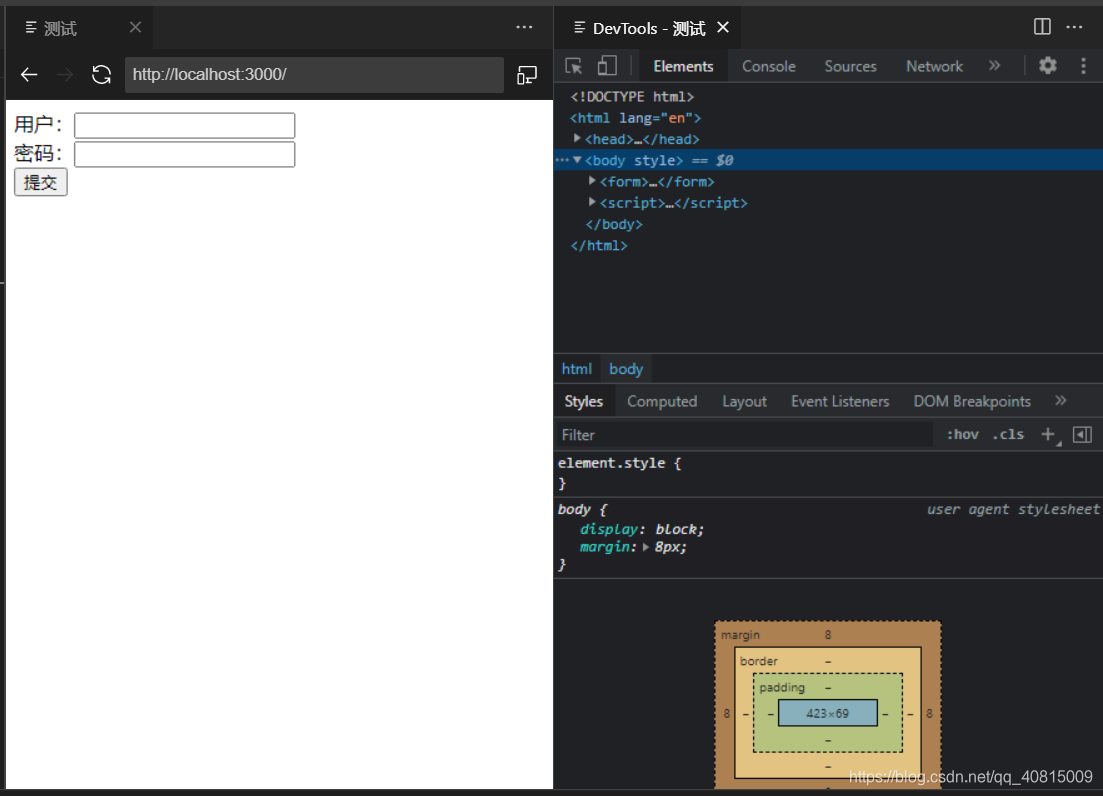Close the DevTools - 测试 tab

(723, 27)
